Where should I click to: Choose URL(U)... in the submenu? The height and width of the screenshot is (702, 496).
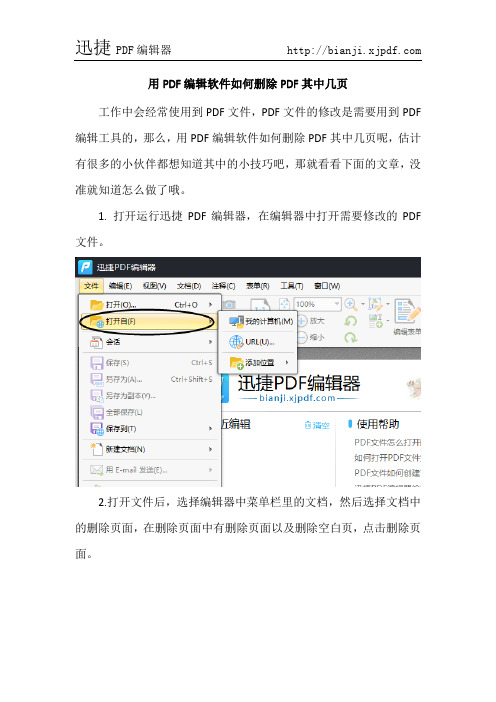pyautogui.click(x=258, y=342)
